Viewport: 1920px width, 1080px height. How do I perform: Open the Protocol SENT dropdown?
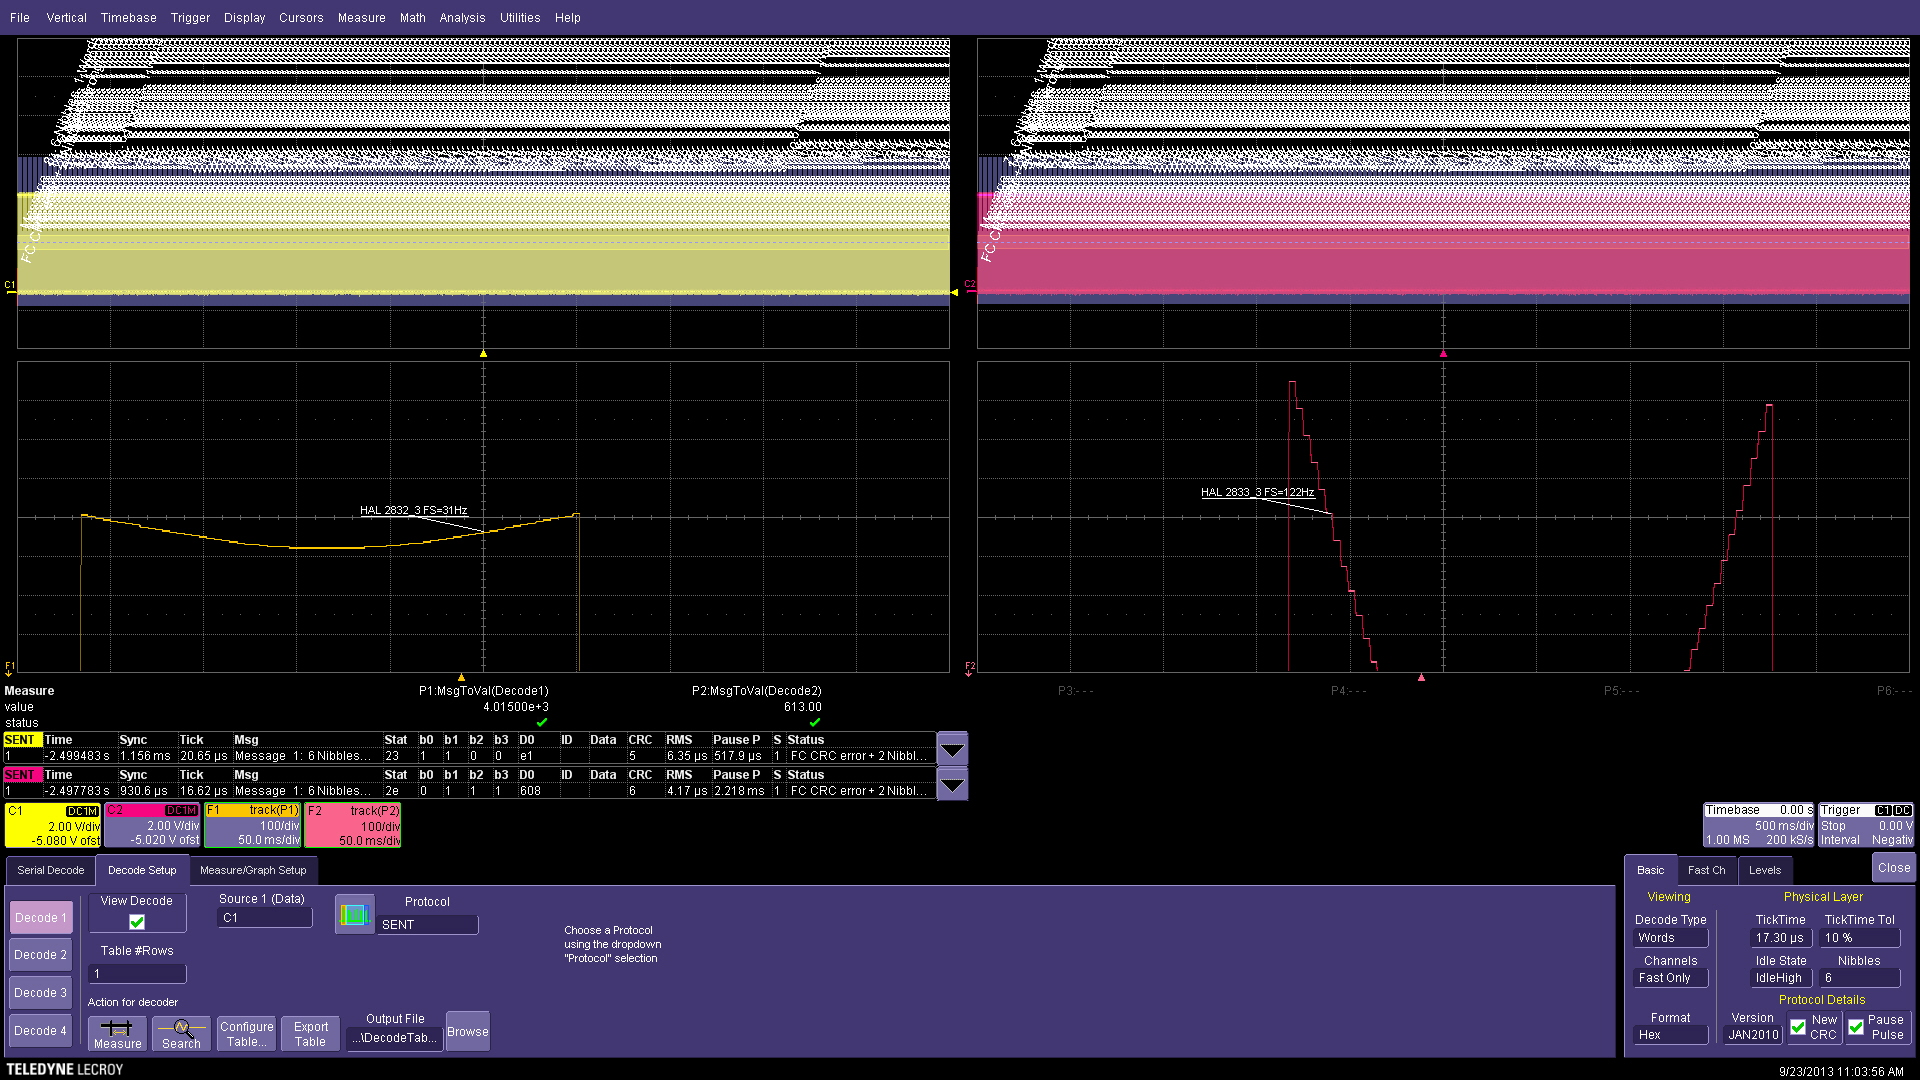(428, 925)
